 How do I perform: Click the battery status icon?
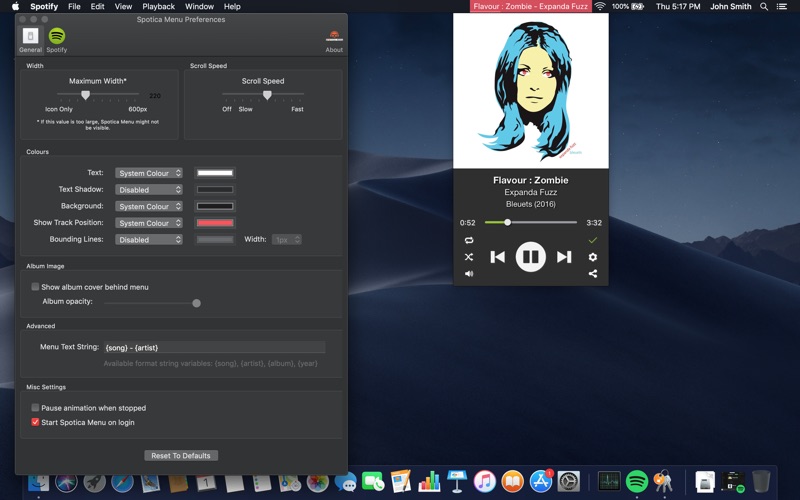pos(638,7)
